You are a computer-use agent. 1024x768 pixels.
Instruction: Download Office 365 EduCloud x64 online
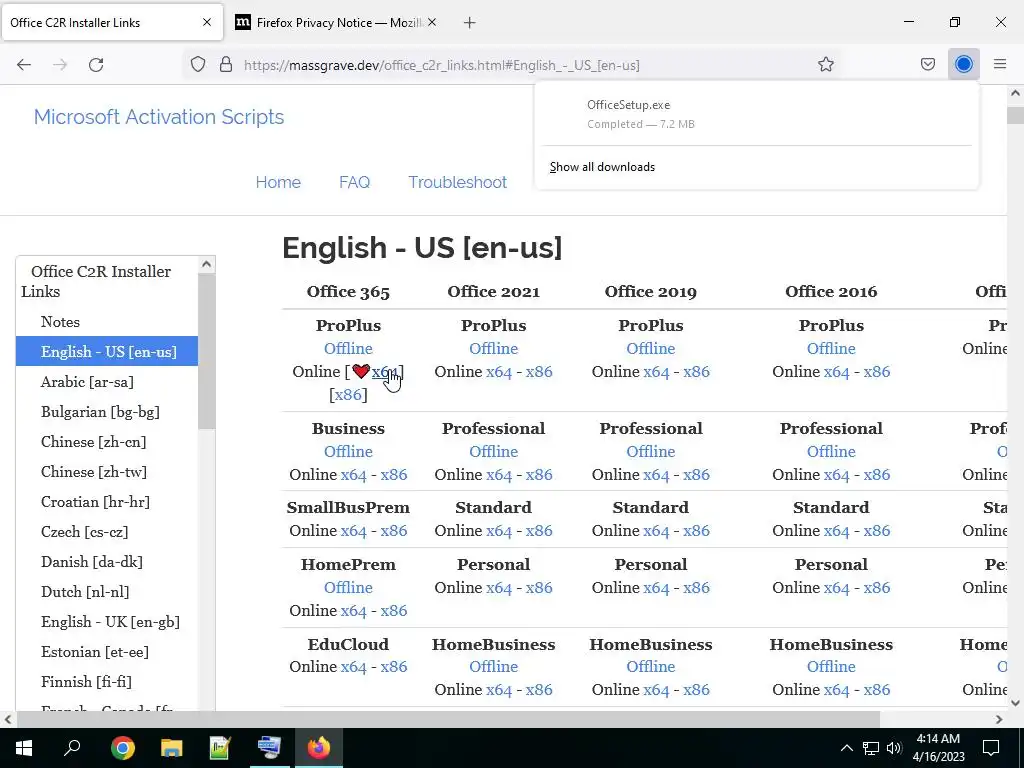(x=353, y=667)
